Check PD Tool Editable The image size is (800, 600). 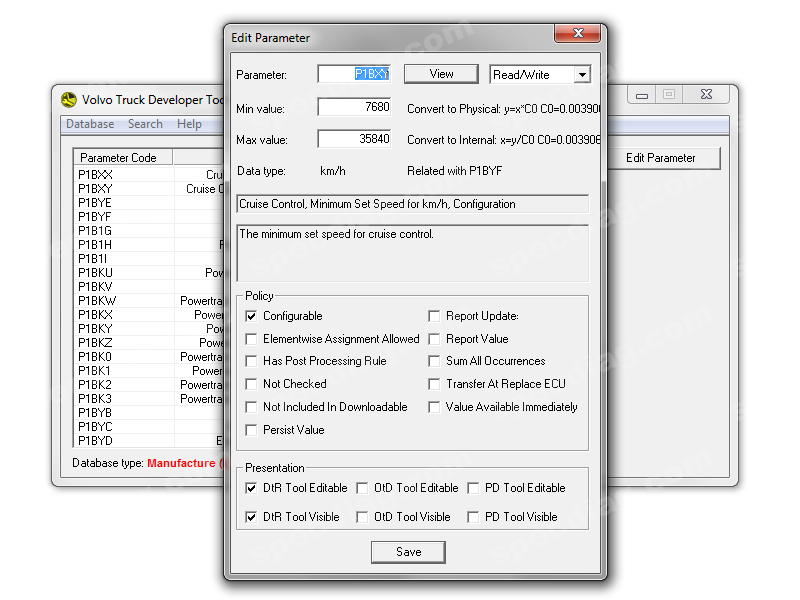pyautogui.click(x=473, y=488)
